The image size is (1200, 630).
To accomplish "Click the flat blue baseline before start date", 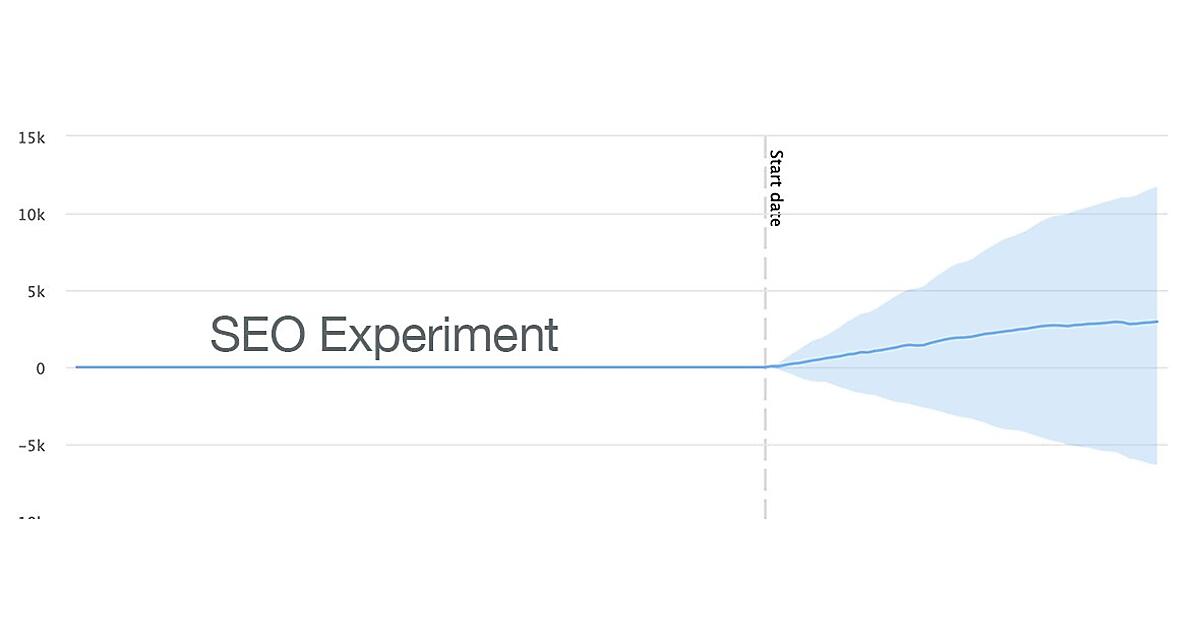I will [400, 367].
